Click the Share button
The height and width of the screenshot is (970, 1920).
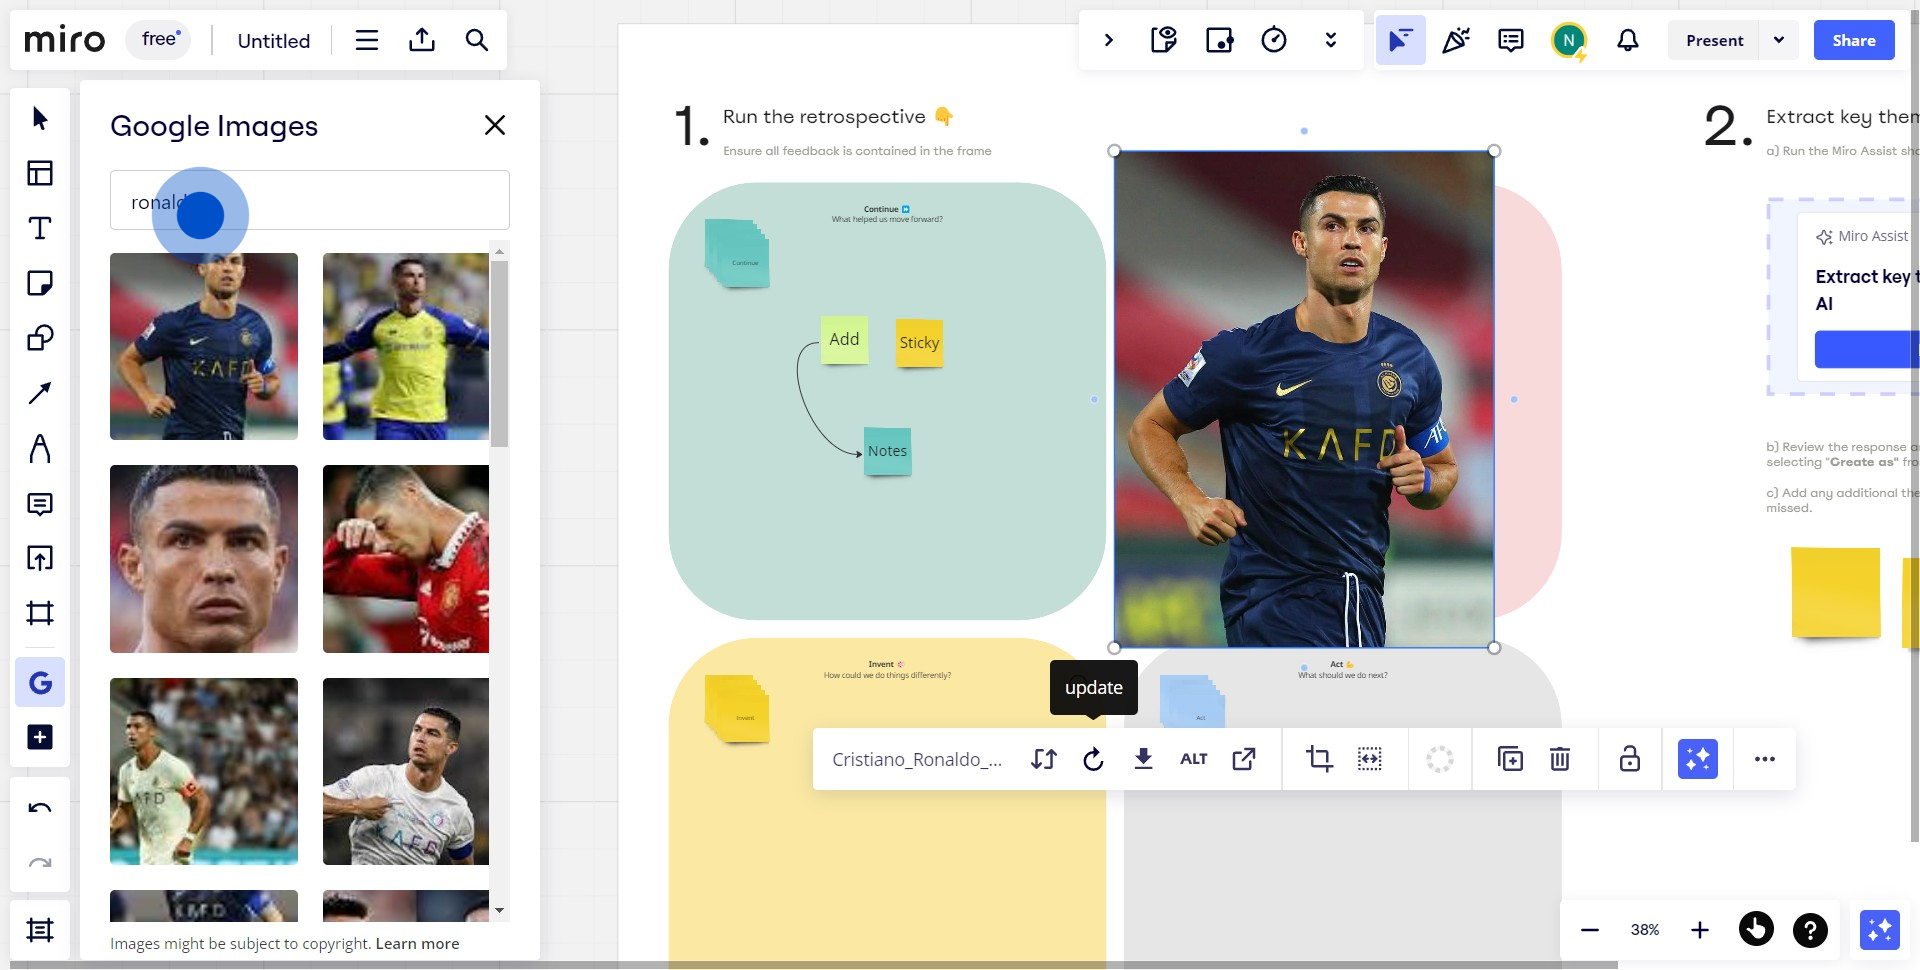(1853, 40)
